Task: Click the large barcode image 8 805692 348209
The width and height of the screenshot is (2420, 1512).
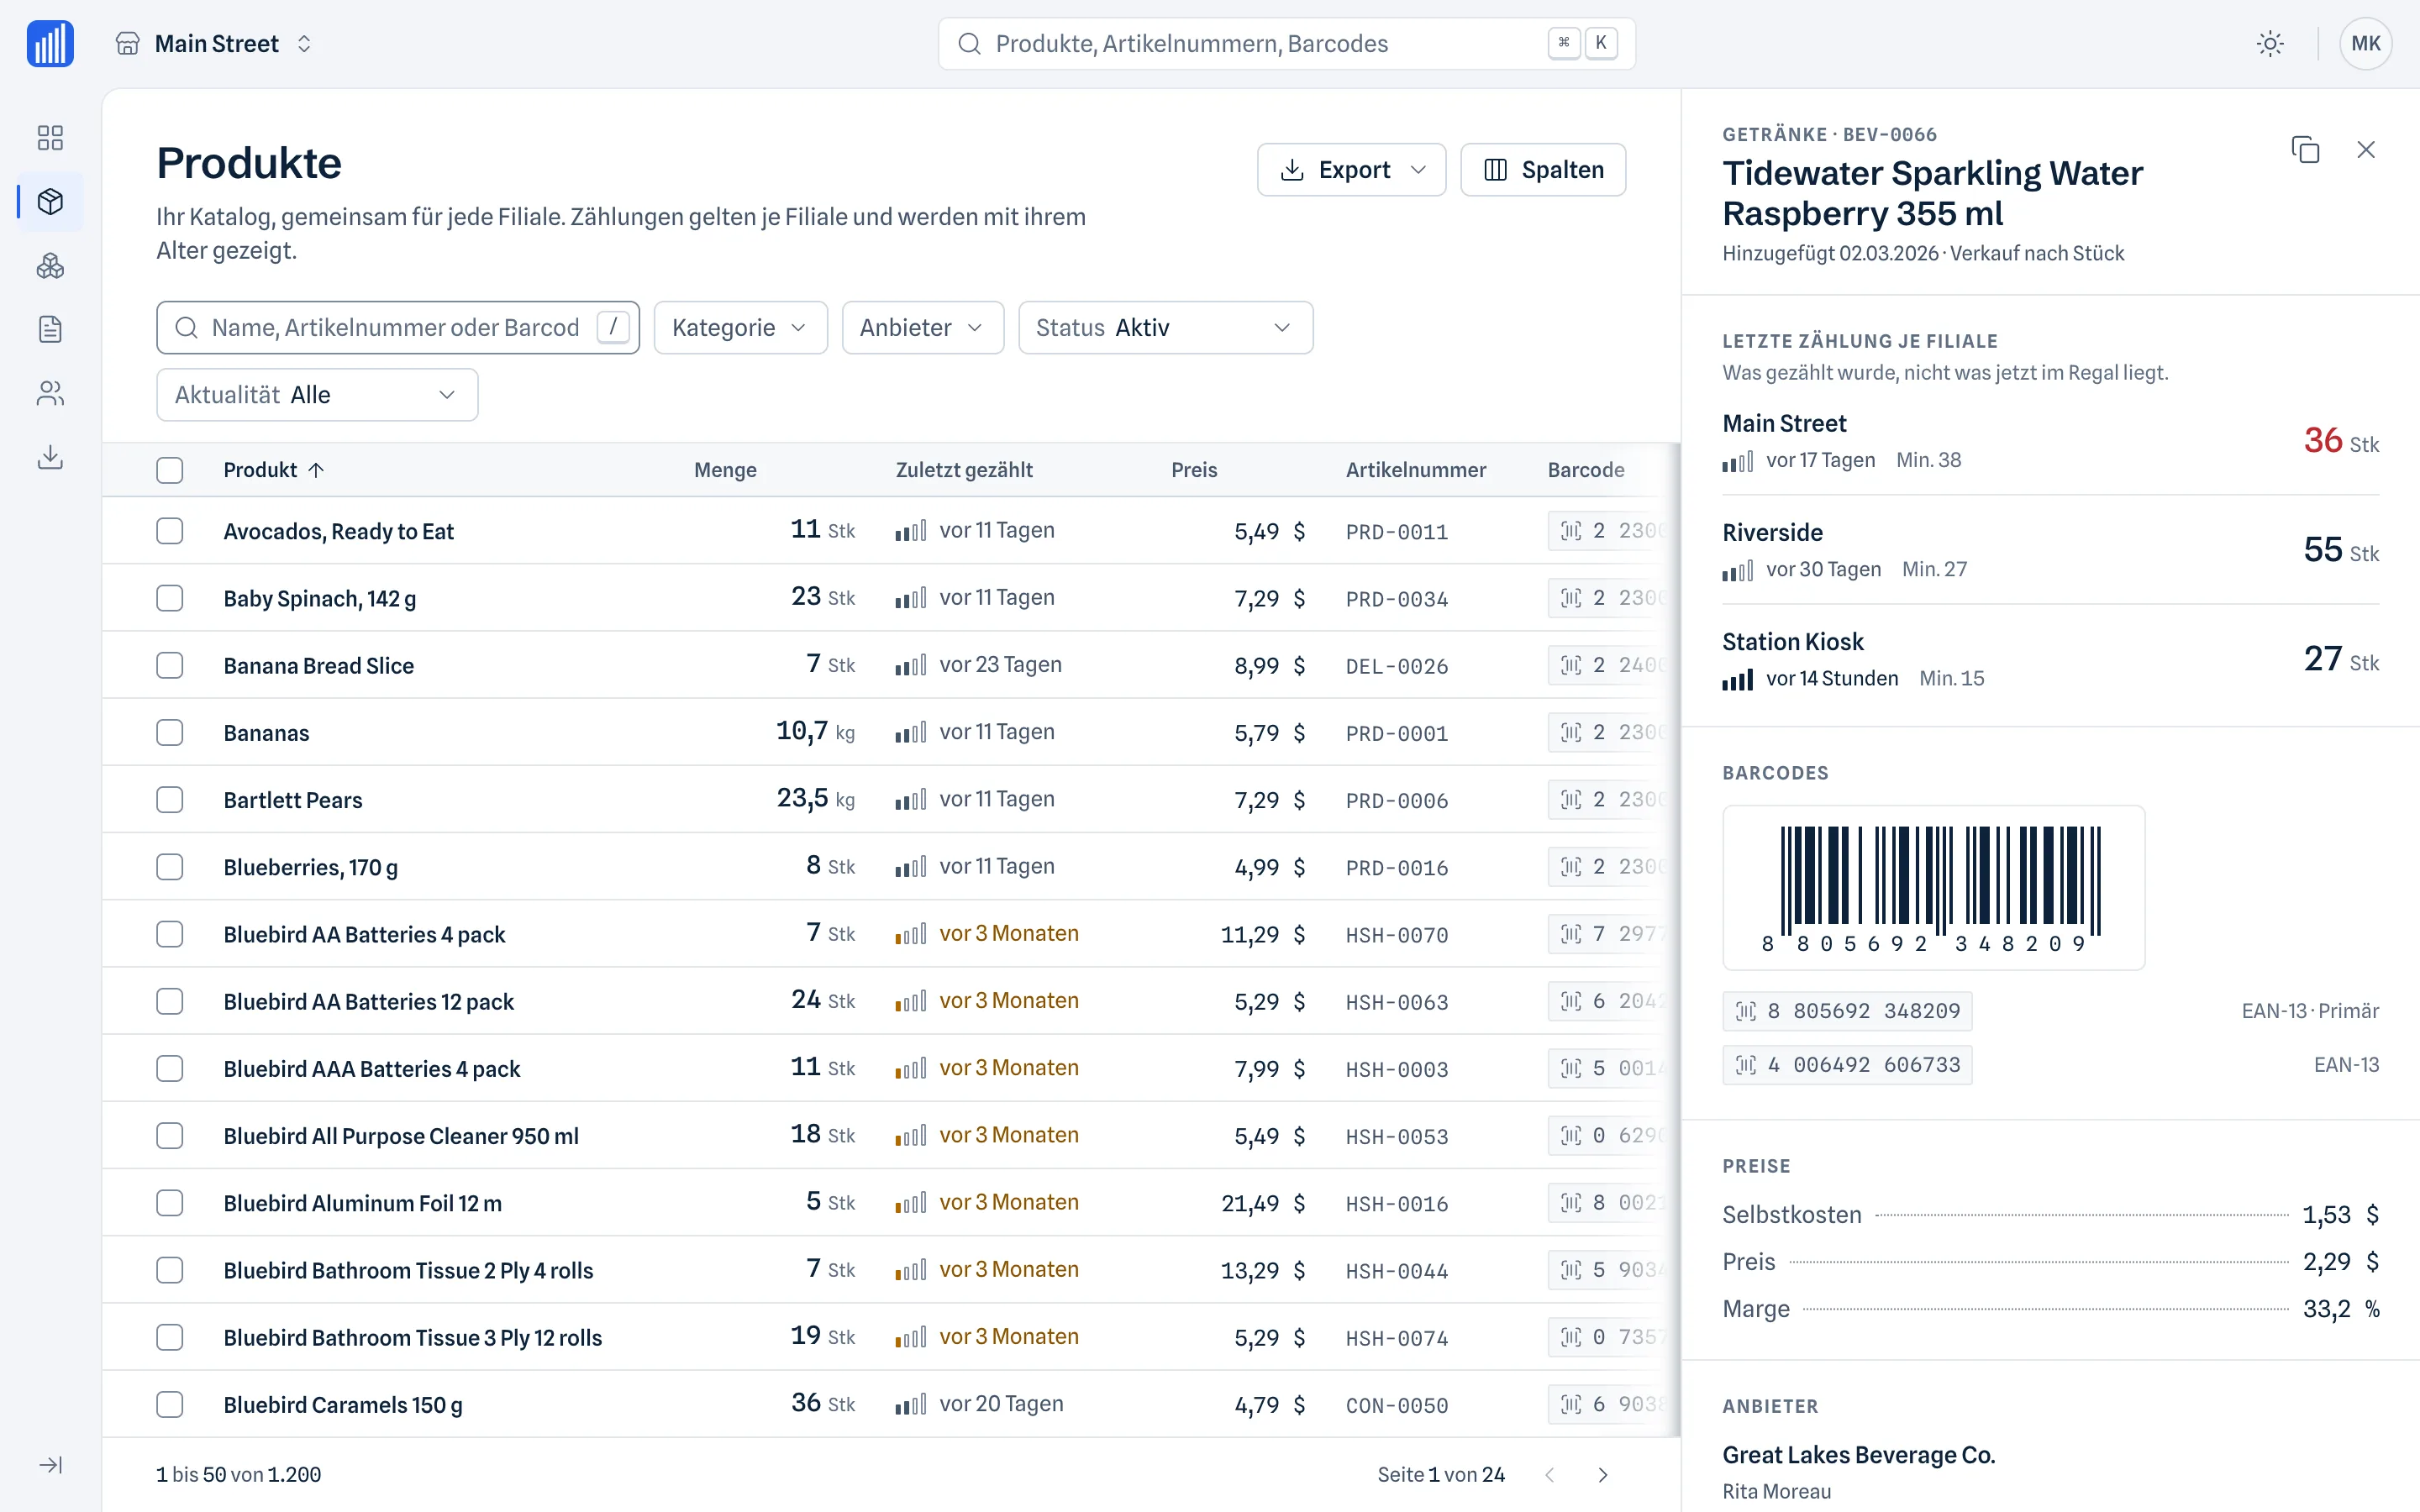Action: click(x=1933, y=888)
